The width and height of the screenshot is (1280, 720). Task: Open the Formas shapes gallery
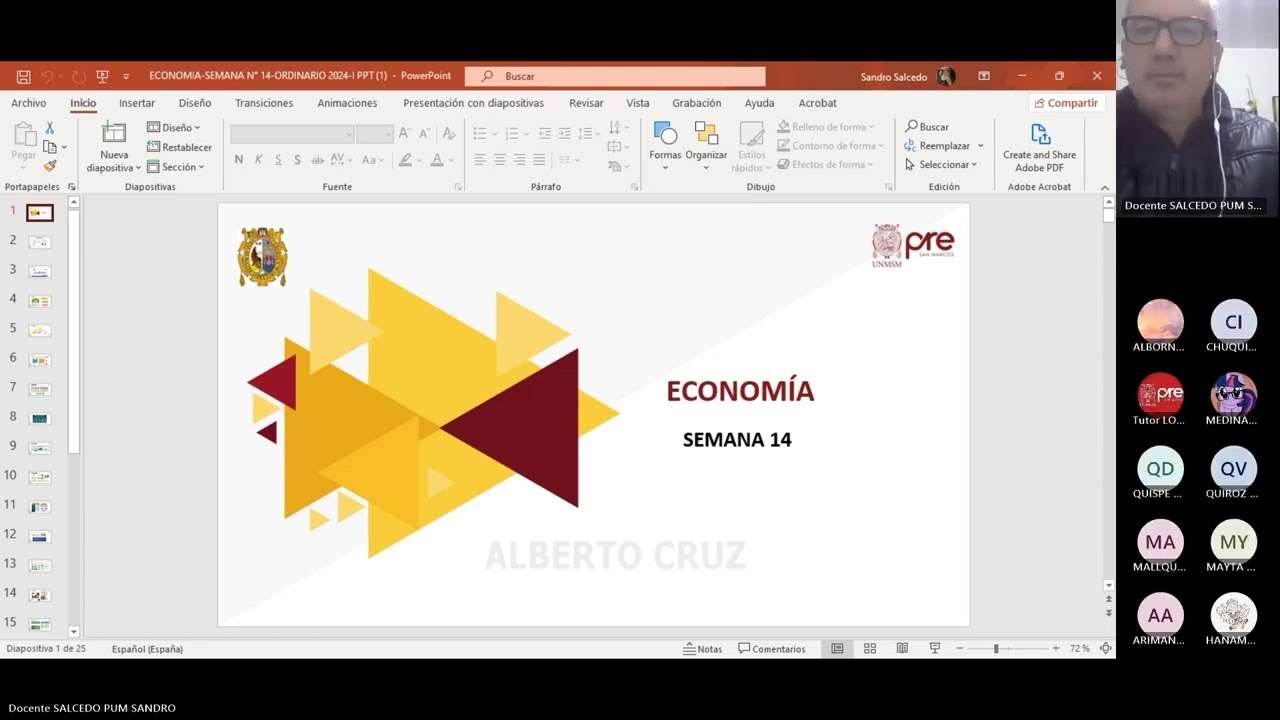pyautogui.click(x=665, y=146)
